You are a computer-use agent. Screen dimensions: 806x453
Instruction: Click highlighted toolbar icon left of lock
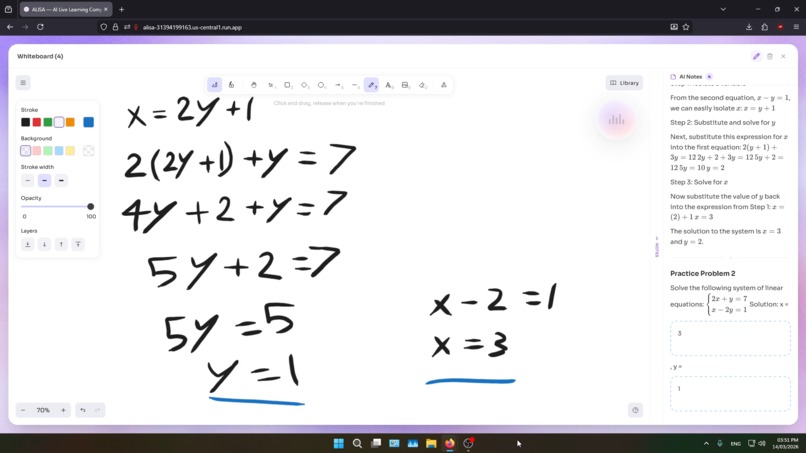point(214,85)
